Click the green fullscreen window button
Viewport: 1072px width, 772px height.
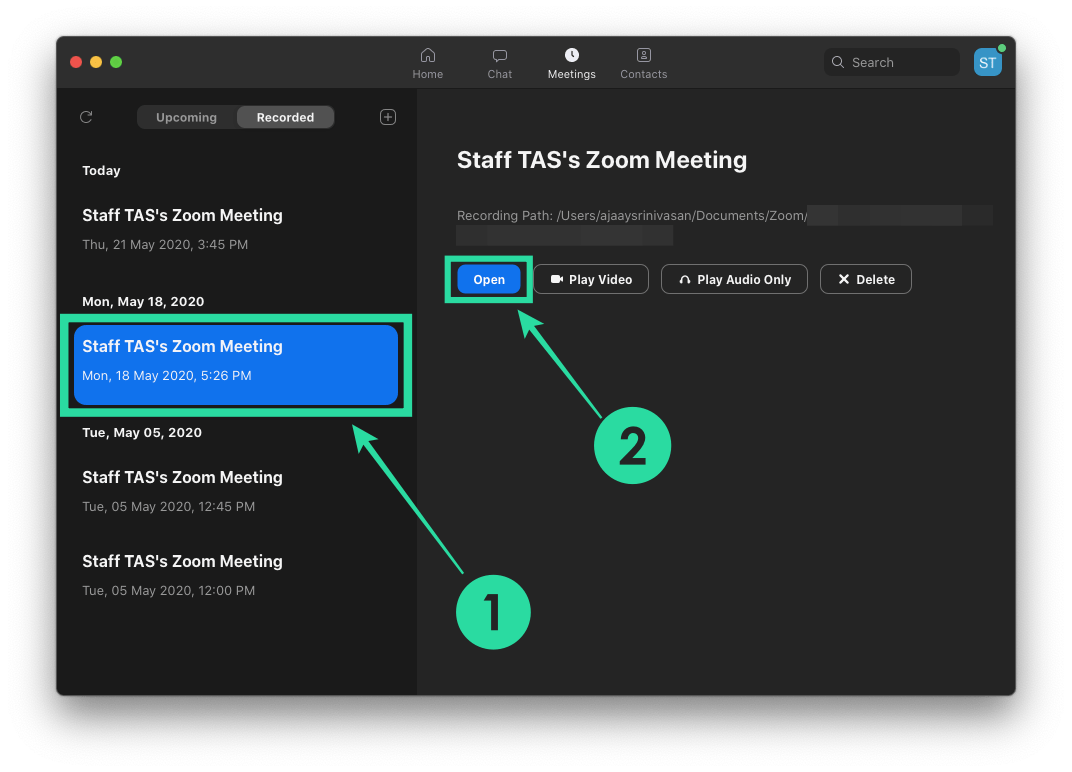(x=116, y=62)
